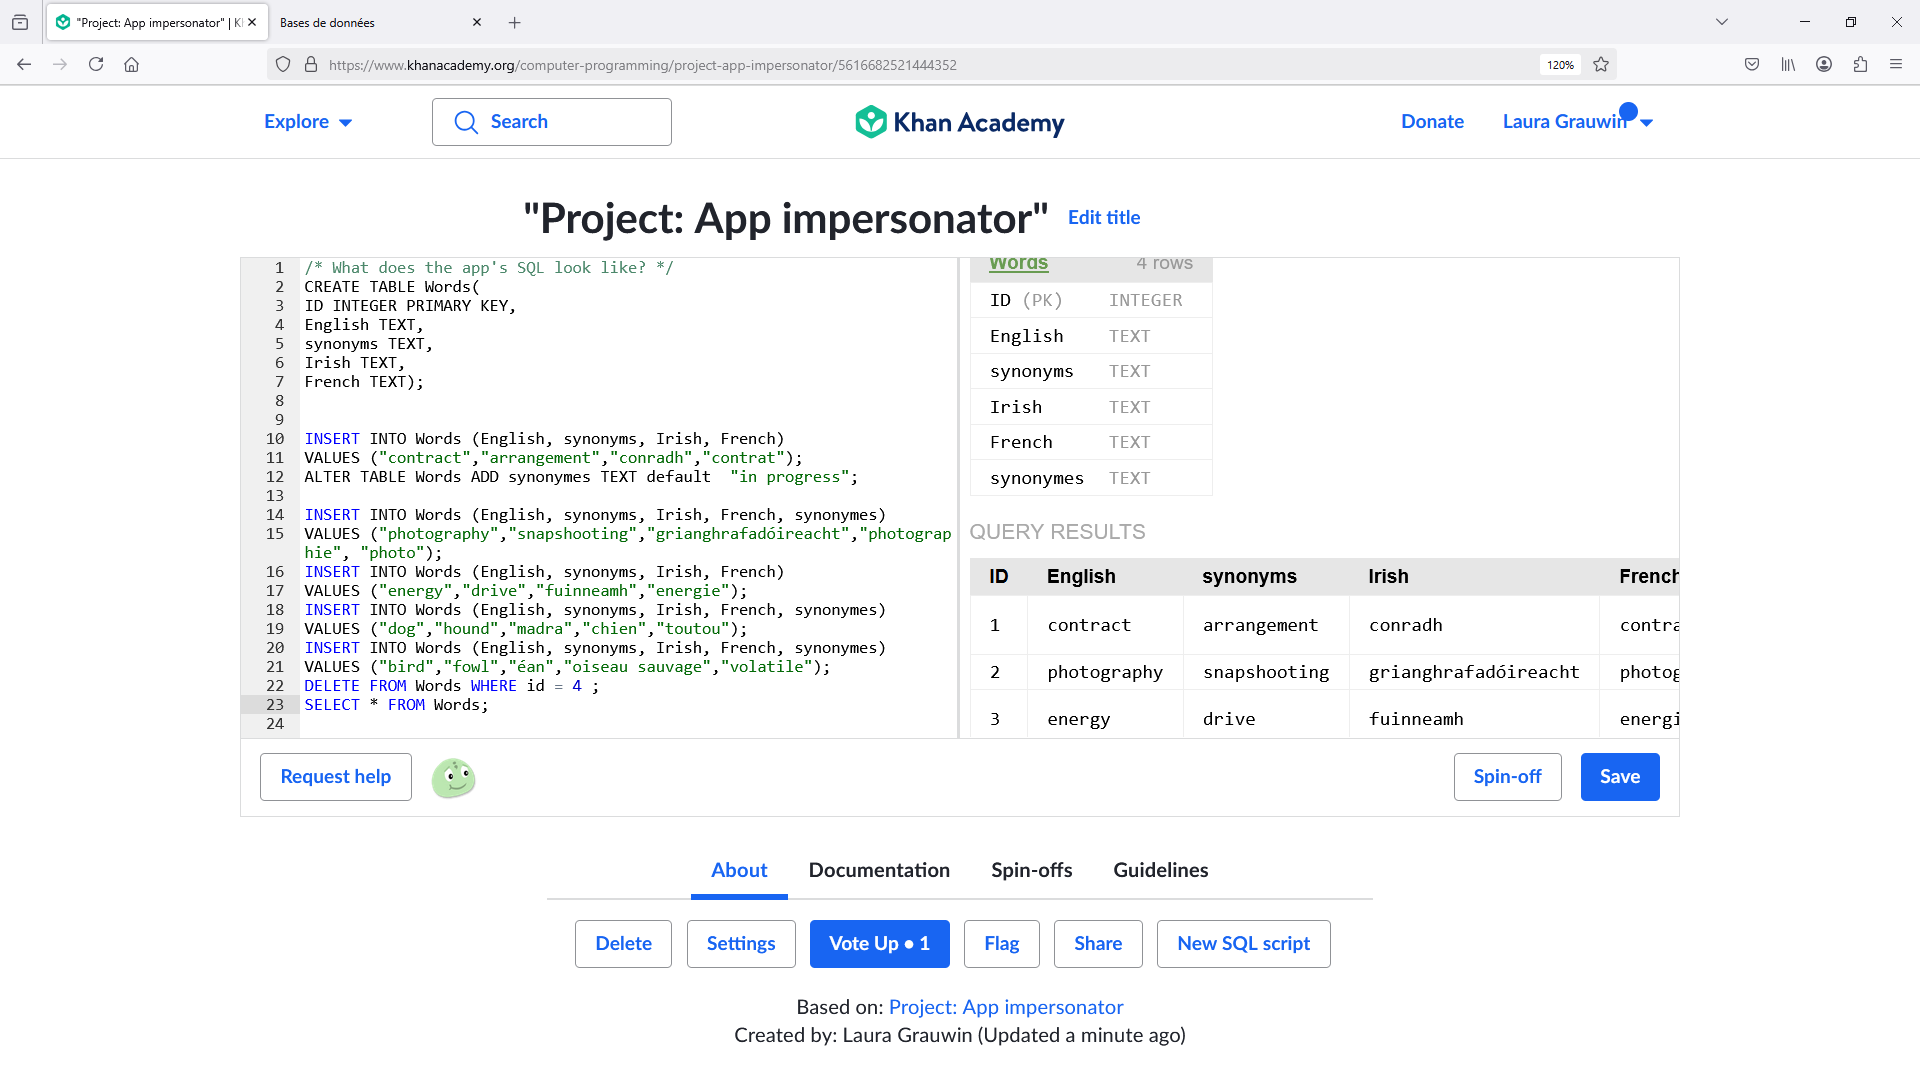1920x1080 pixels.
Task: Click the Edit title link
Action: (x=1103, y=218)
